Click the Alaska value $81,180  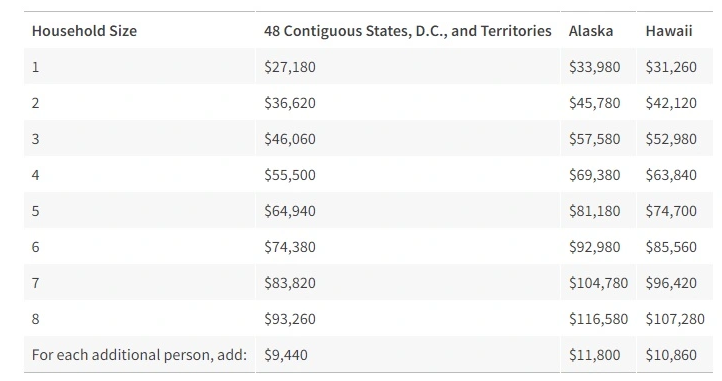click(594, 211)
